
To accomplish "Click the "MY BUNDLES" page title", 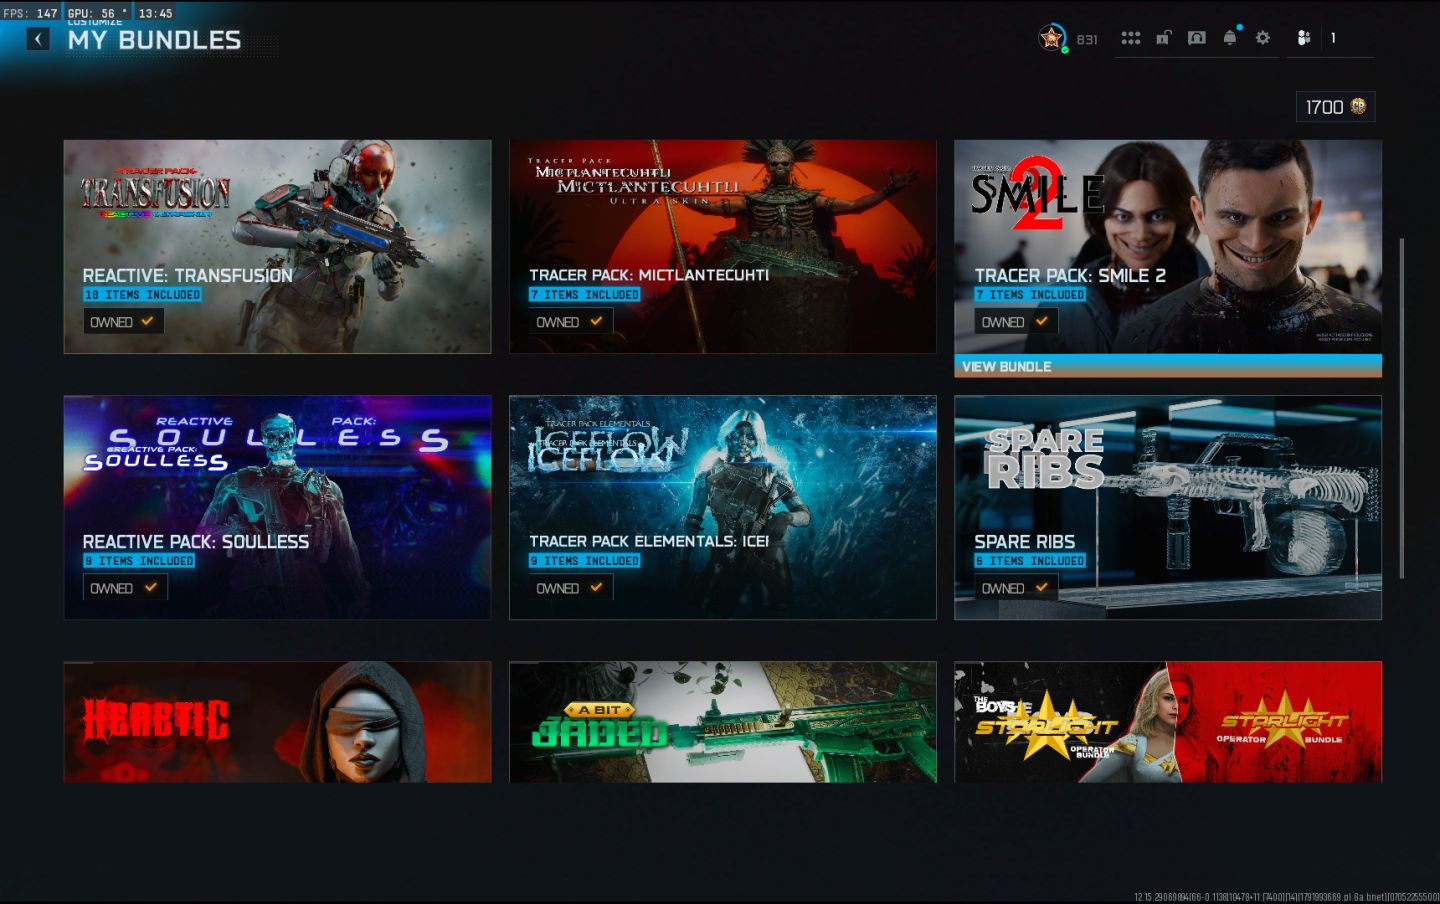I will click(x=154, y=40).
